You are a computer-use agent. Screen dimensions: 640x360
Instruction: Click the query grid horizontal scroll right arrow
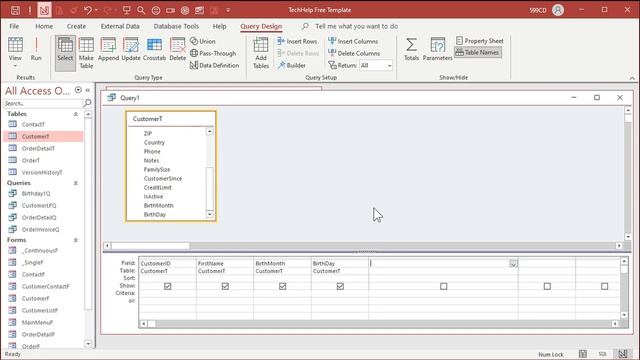615,324
